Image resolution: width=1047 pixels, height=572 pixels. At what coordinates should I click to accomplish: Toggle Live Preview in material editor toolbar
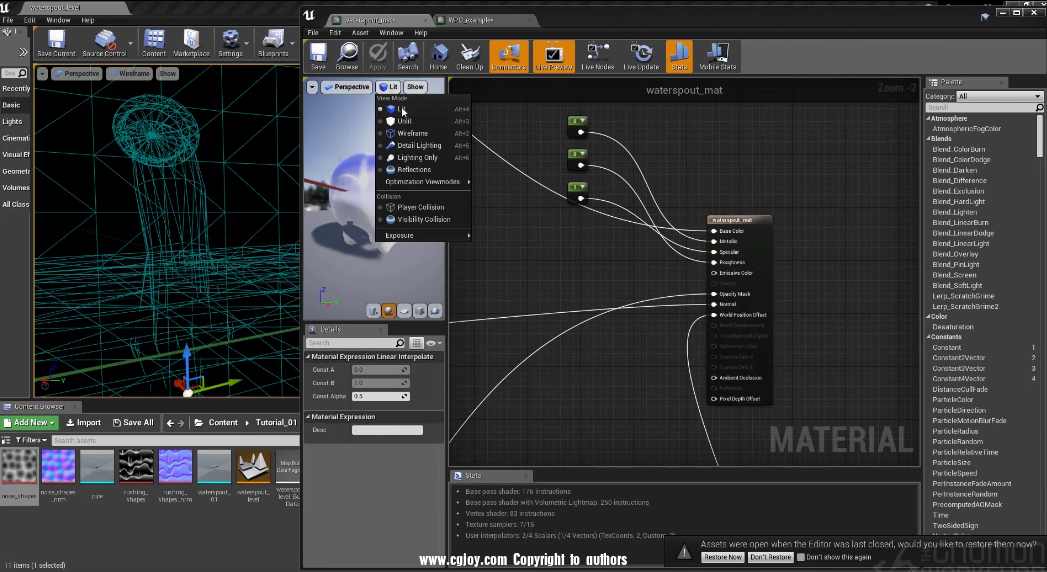click(553, 56)
